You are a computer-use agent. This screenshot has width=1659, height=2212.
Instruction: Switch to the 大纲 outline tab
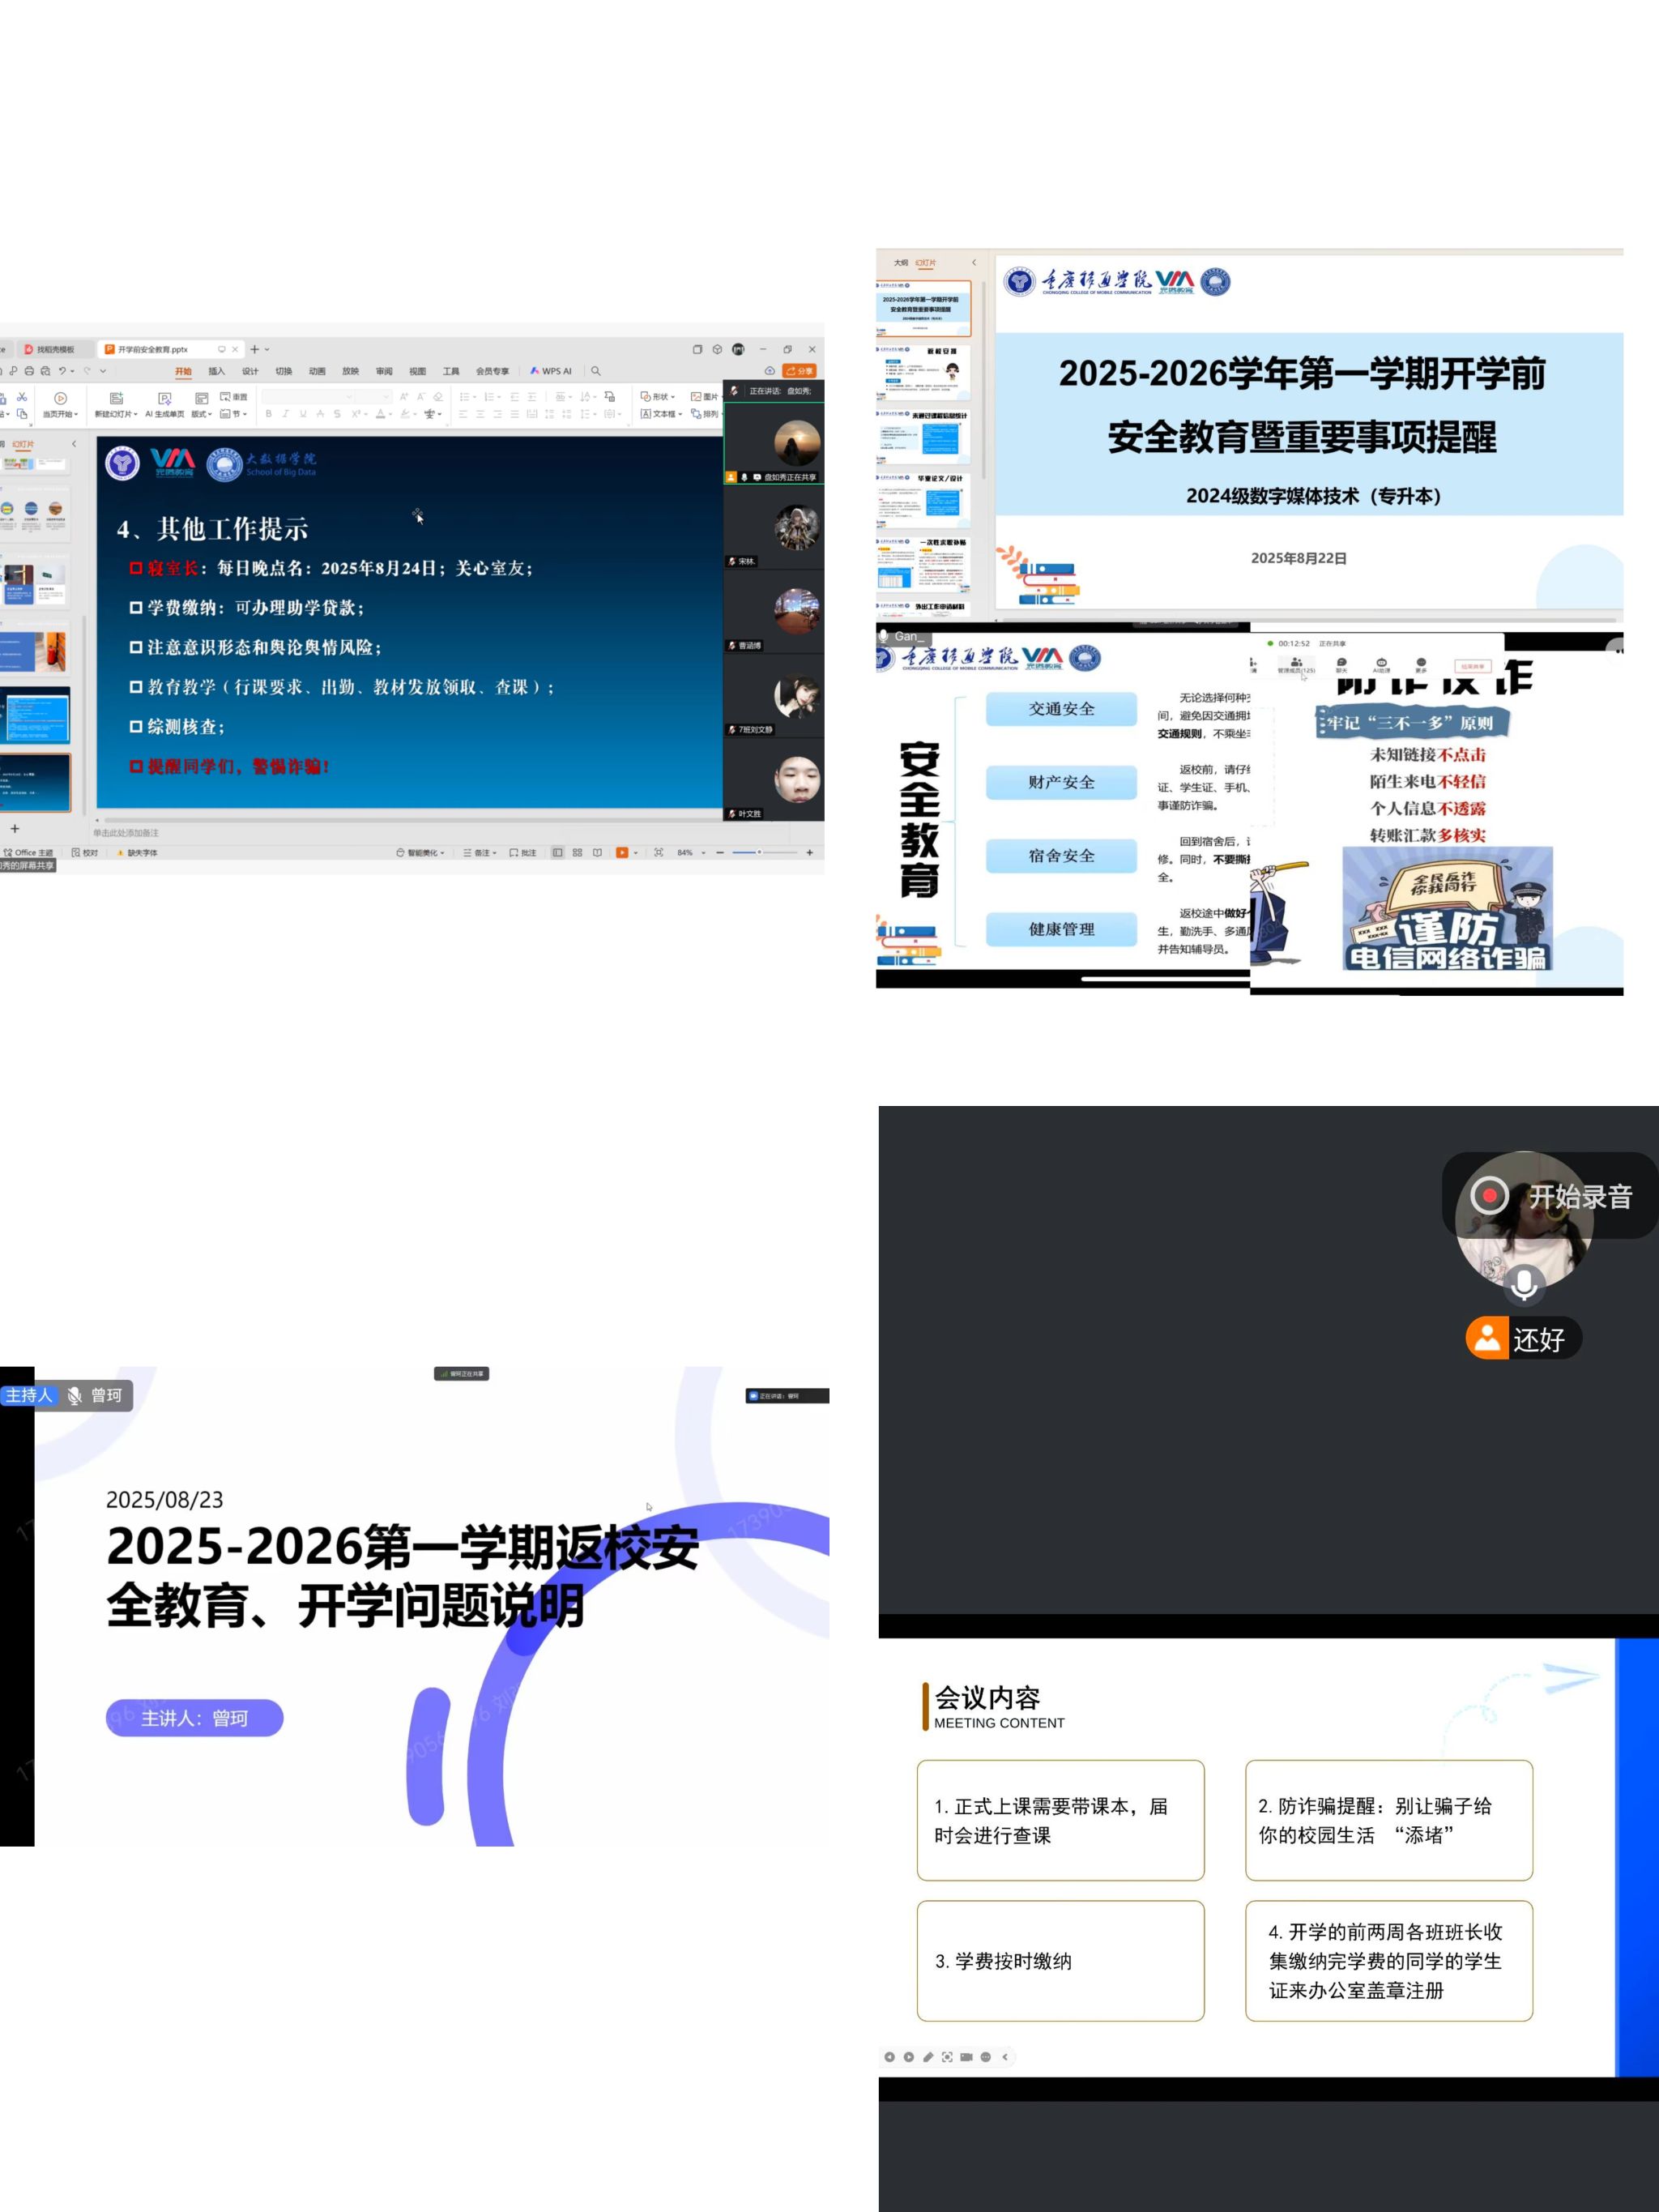(x=900, y=263)
